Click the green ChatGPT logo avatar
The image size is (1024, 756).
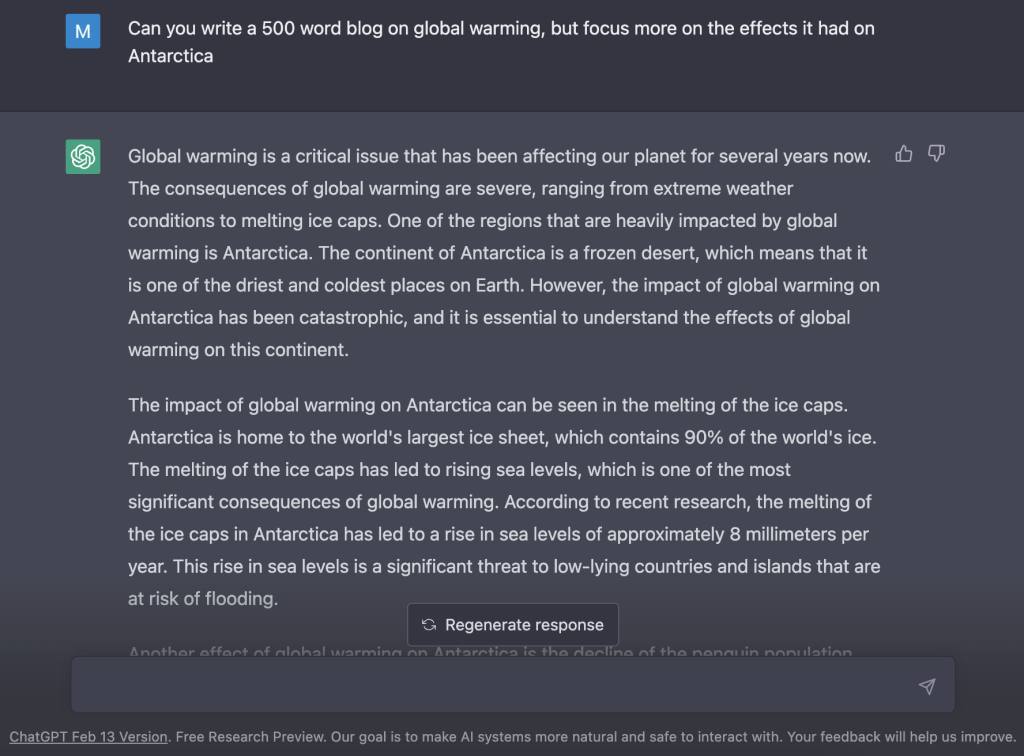click(83, 157)
